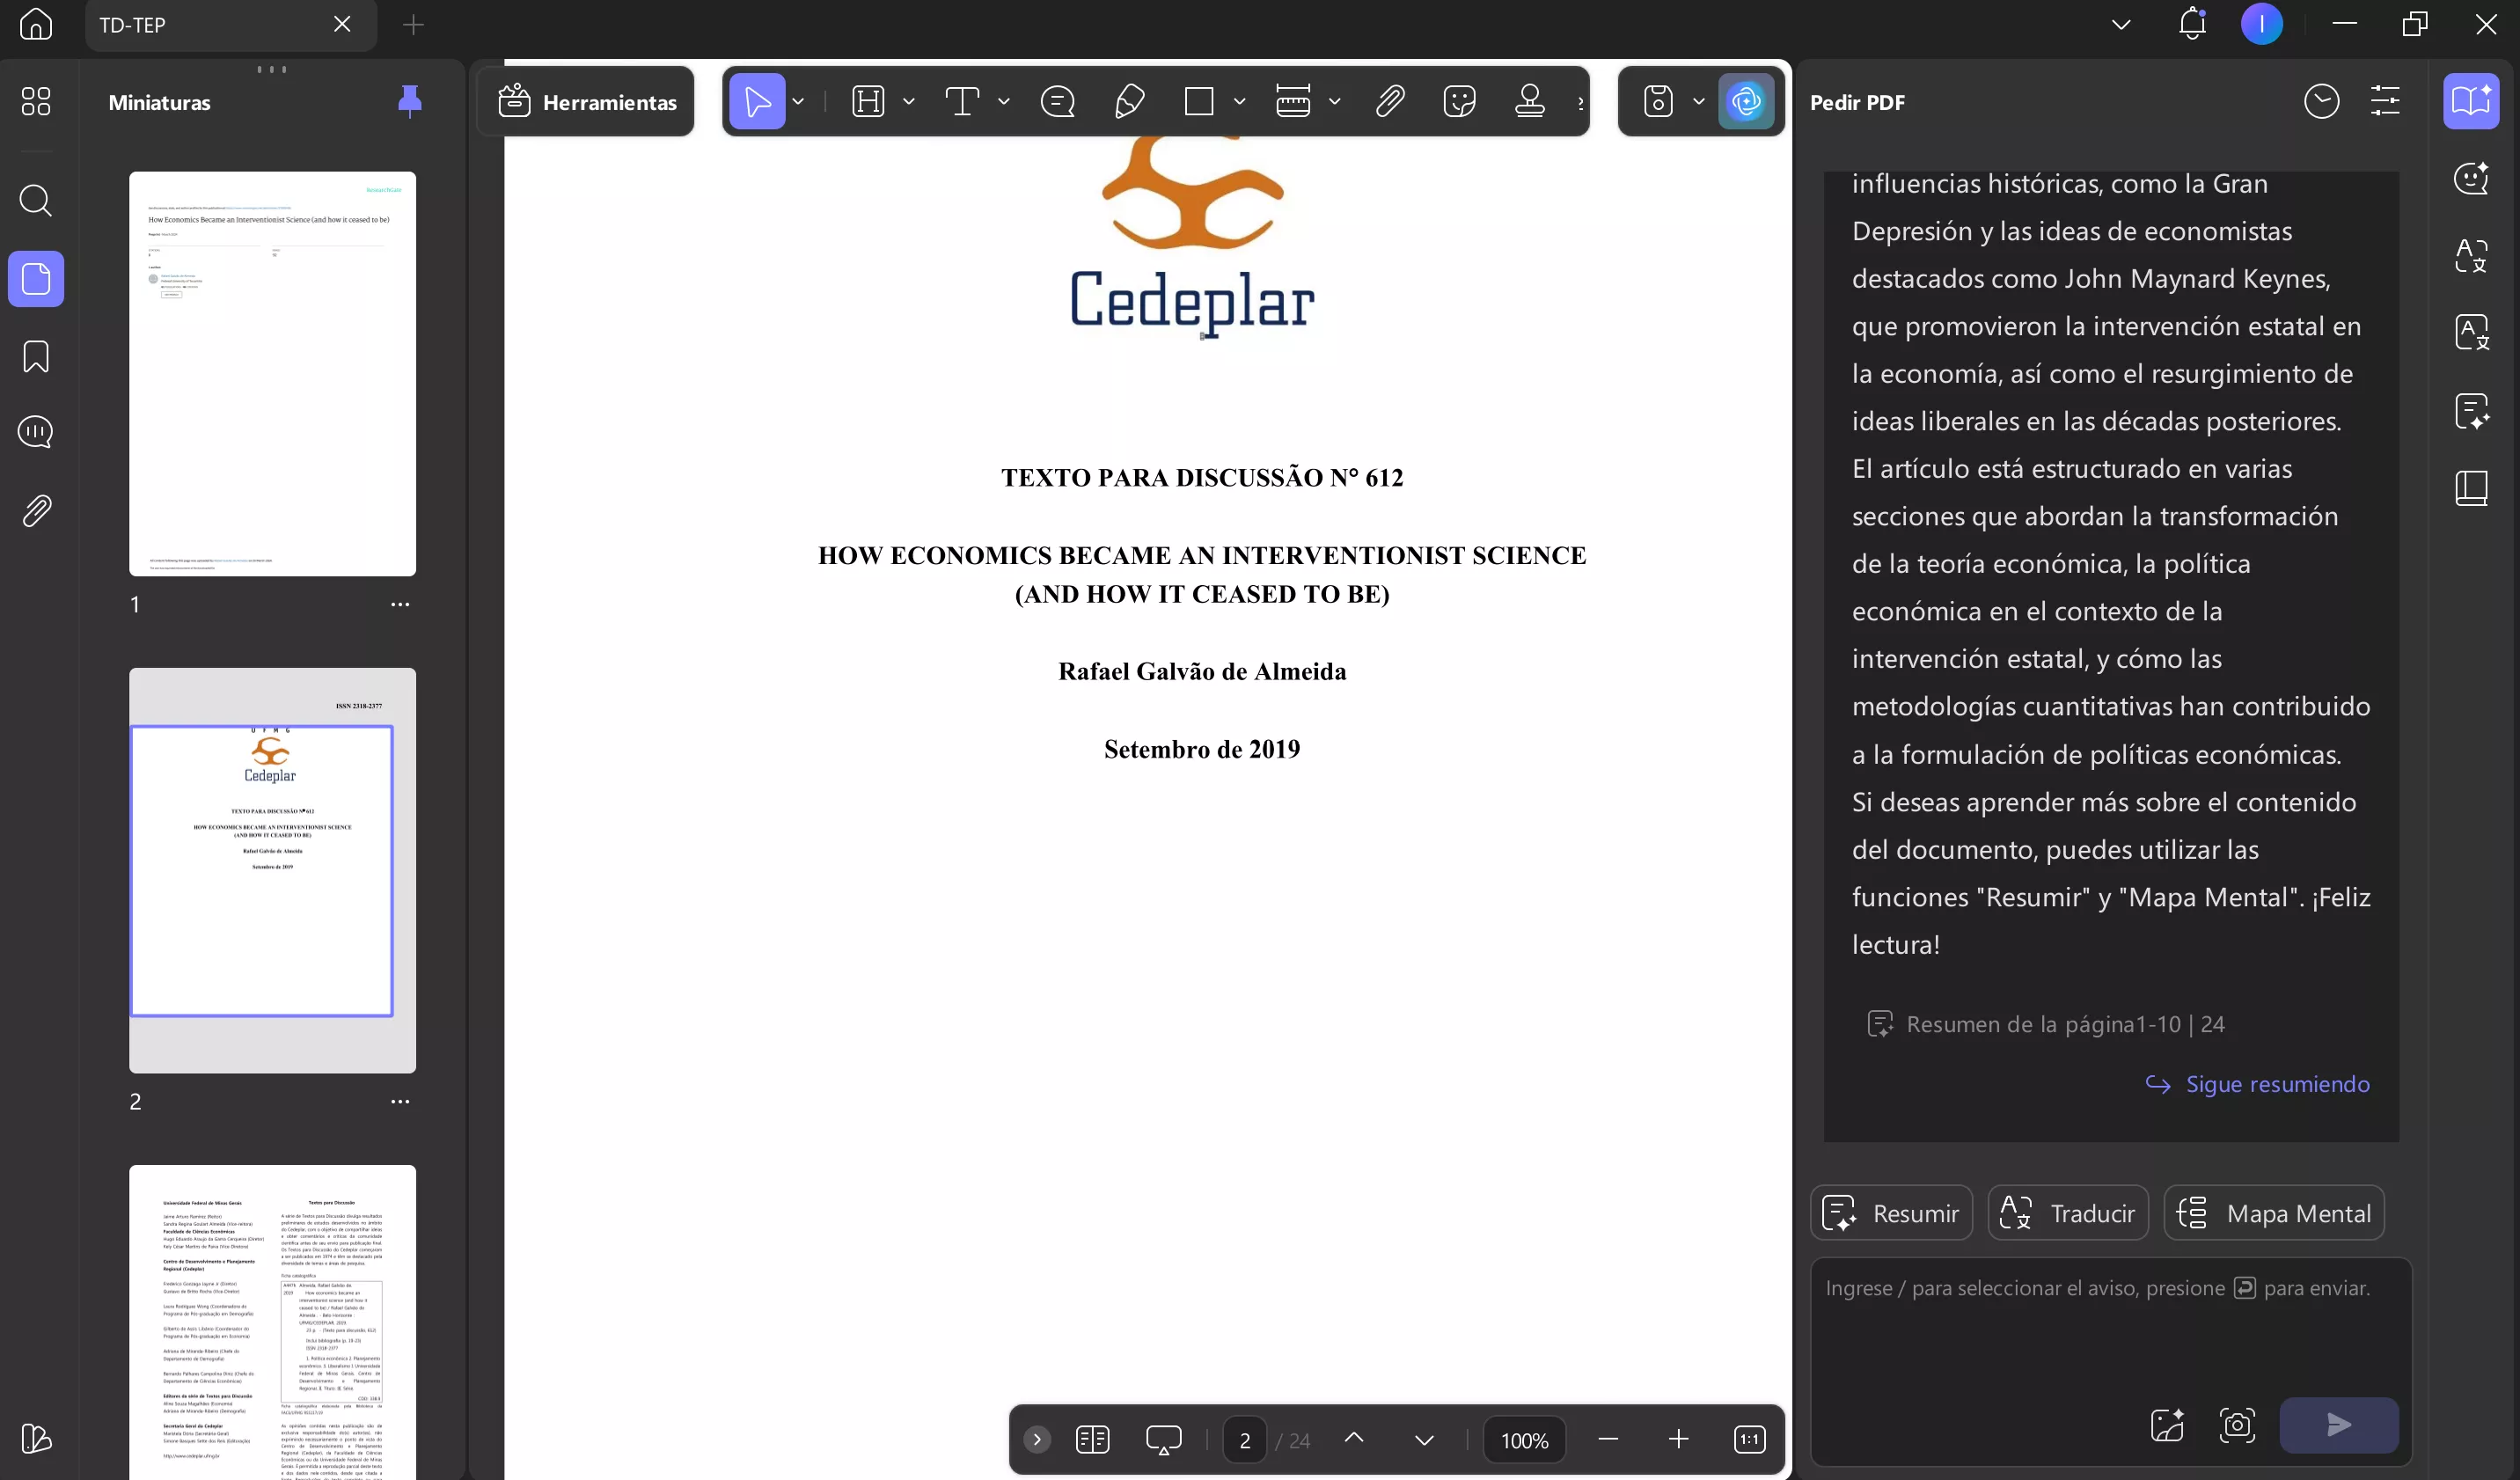The height and width of the screenshot is (1480, 2520).
Task: Open page 1 thumbnail
Action: click(272, 373)
